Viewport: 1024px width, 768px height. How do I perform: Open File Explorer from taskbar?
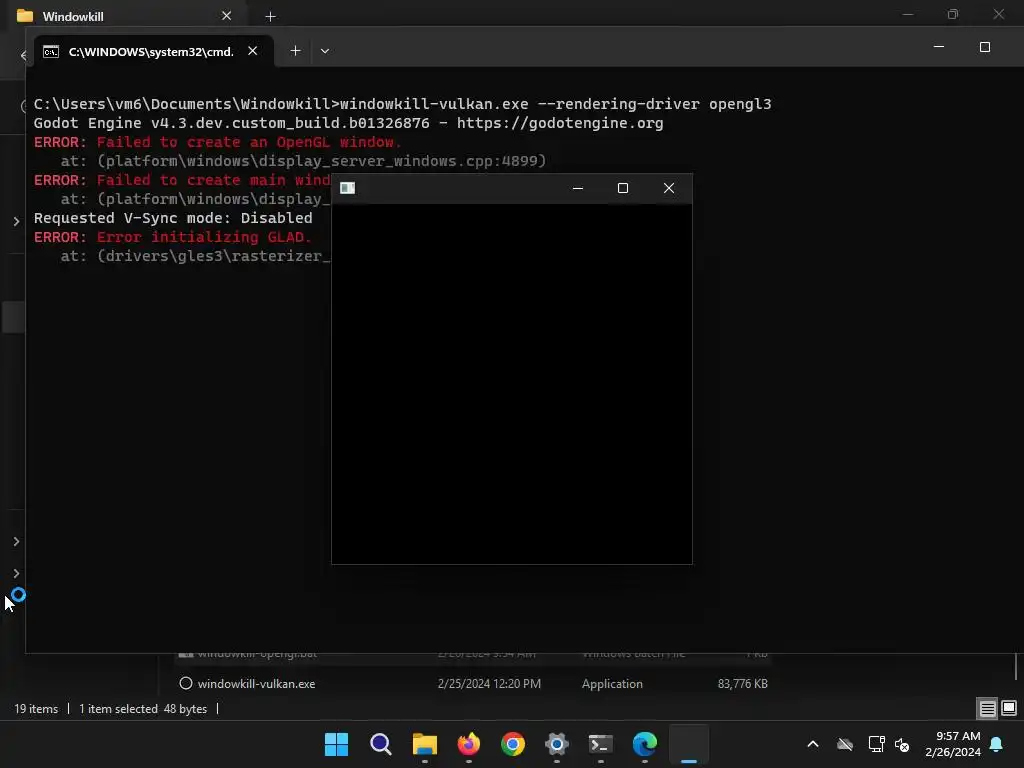(x=424, y=744)
